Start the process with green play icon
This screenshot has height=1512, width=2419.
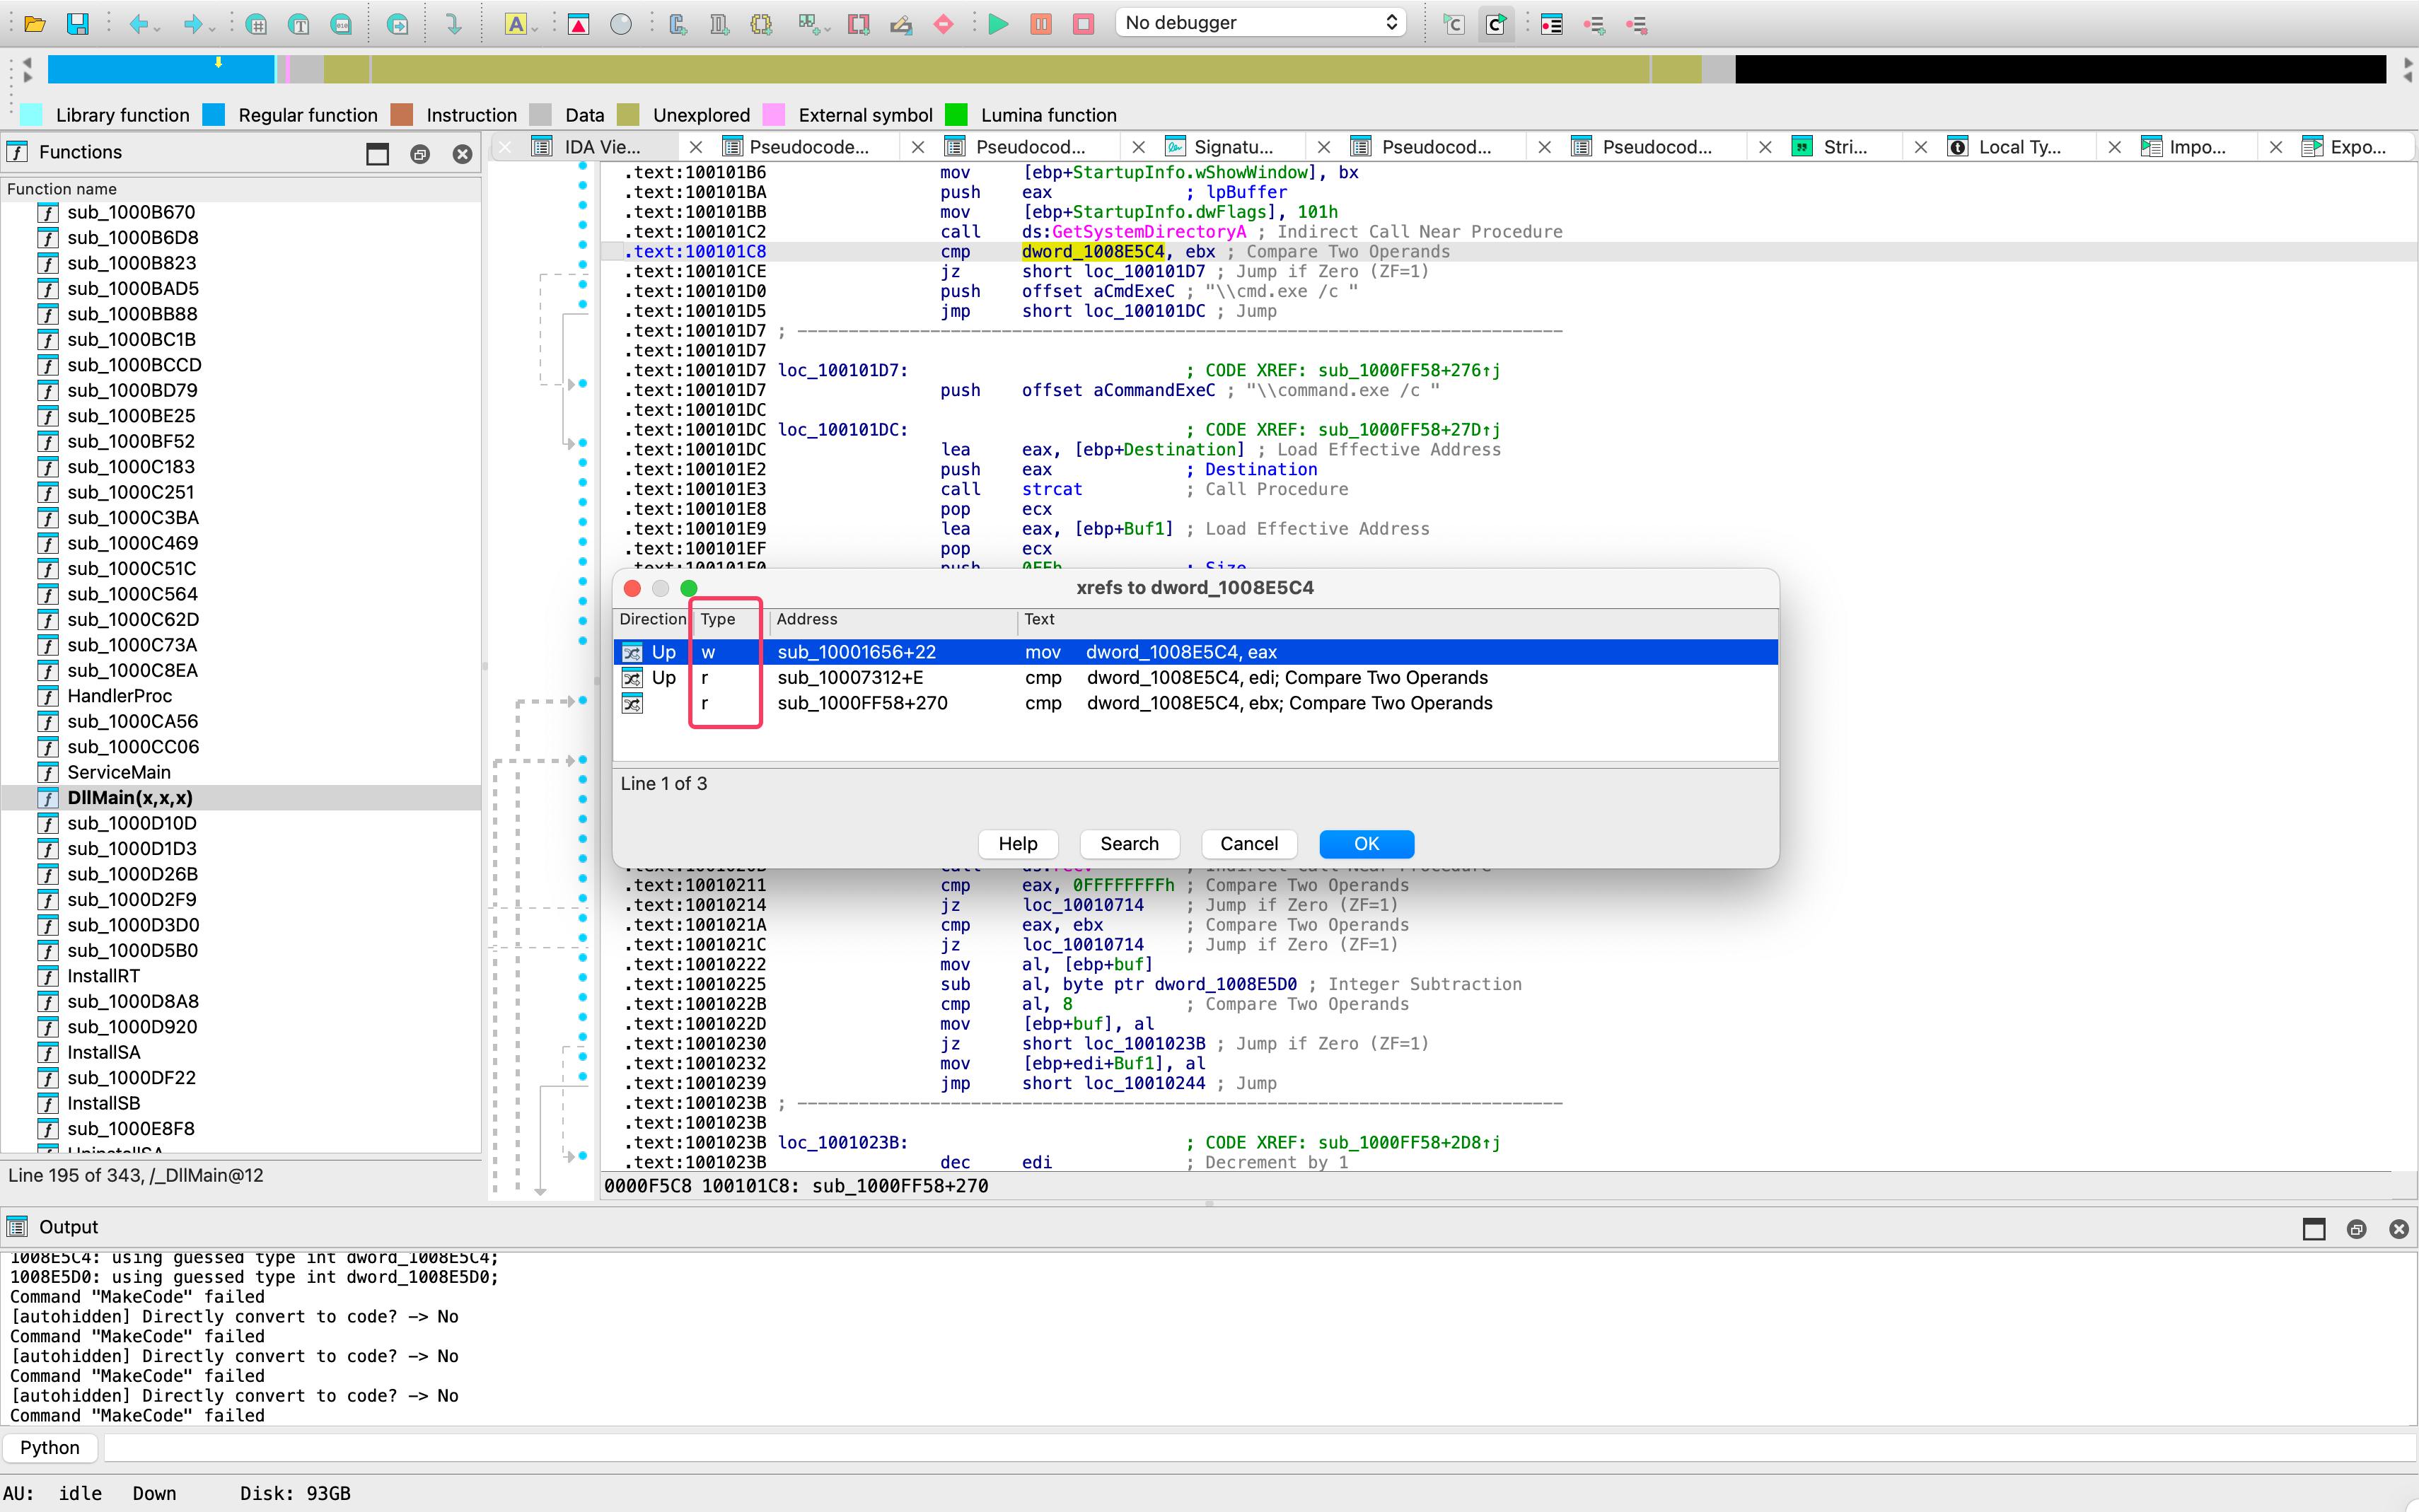pos(998,23)
